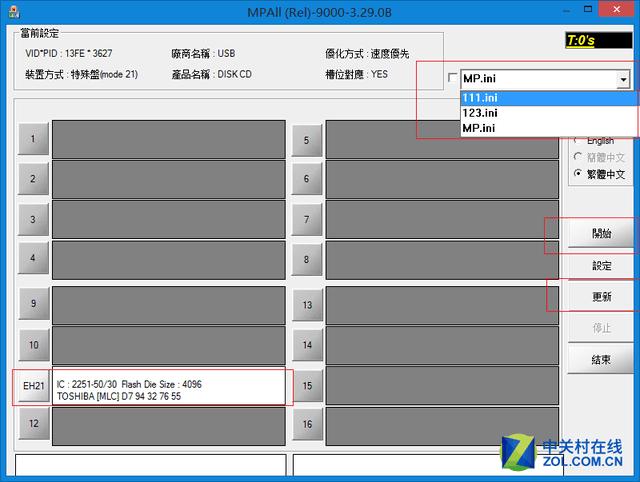The image size is (640, 482).
Task: Select the English language radio button
Action: [578, 141]
